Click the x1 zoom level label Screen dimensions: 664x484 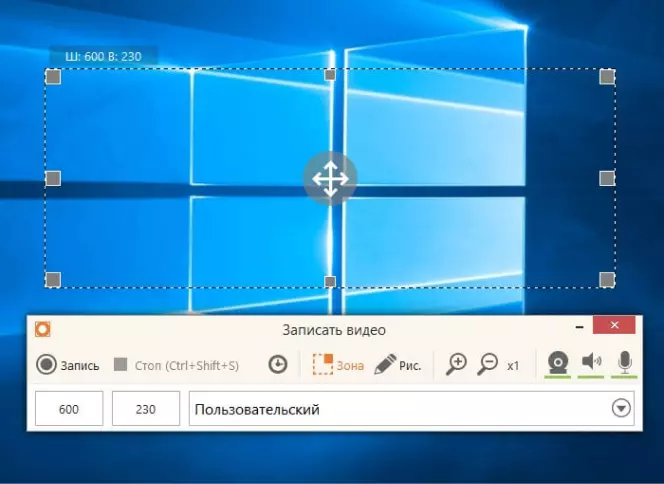point(513,366)
